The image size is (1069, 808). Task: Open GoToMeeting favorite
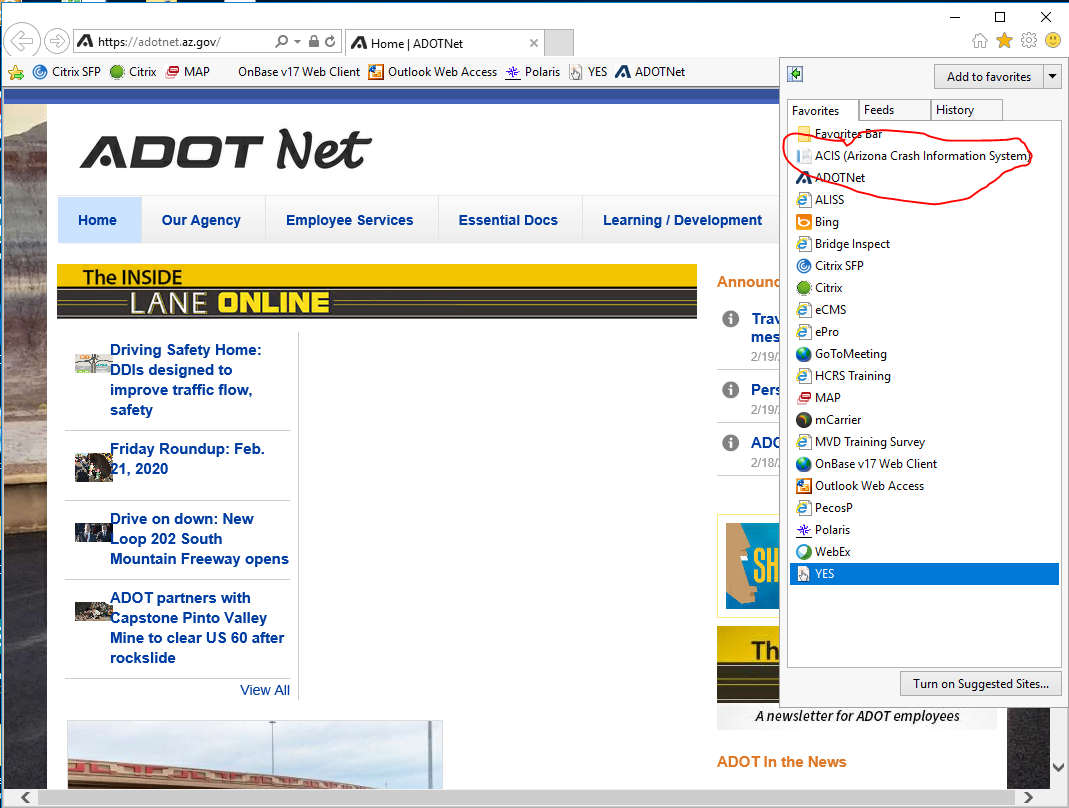tap(924, 353)
